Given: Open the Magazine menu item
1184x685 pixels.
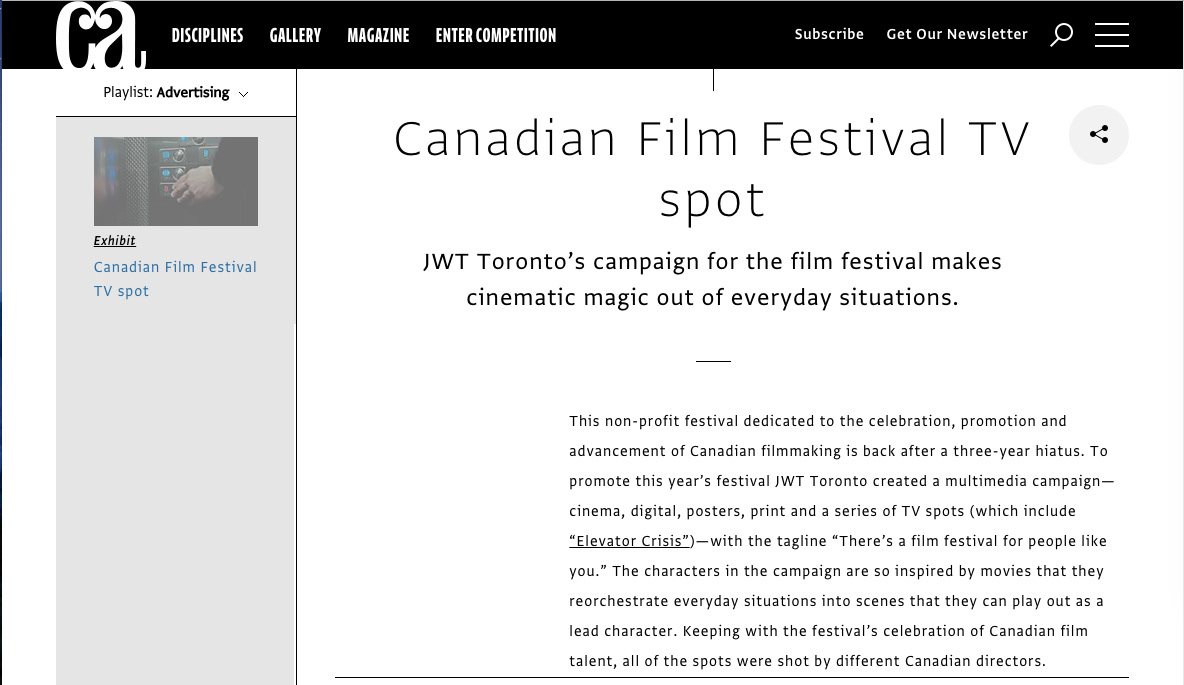Looking at the screenshot, I should coord(378,35).
